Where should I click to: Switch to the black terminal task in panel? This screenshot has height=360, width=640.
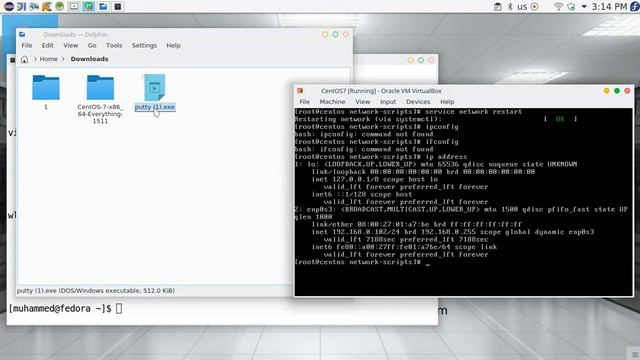click(118, 6)
